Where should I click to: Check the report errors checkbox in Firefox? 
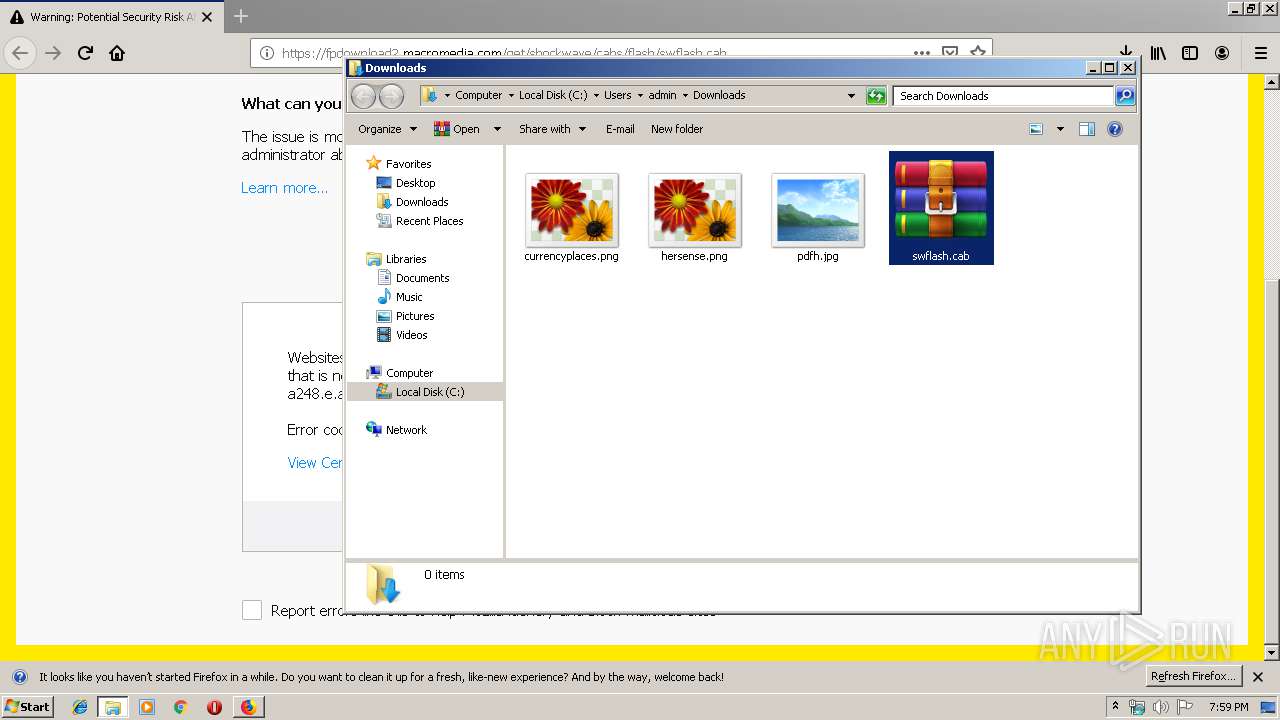pos(252,610)
